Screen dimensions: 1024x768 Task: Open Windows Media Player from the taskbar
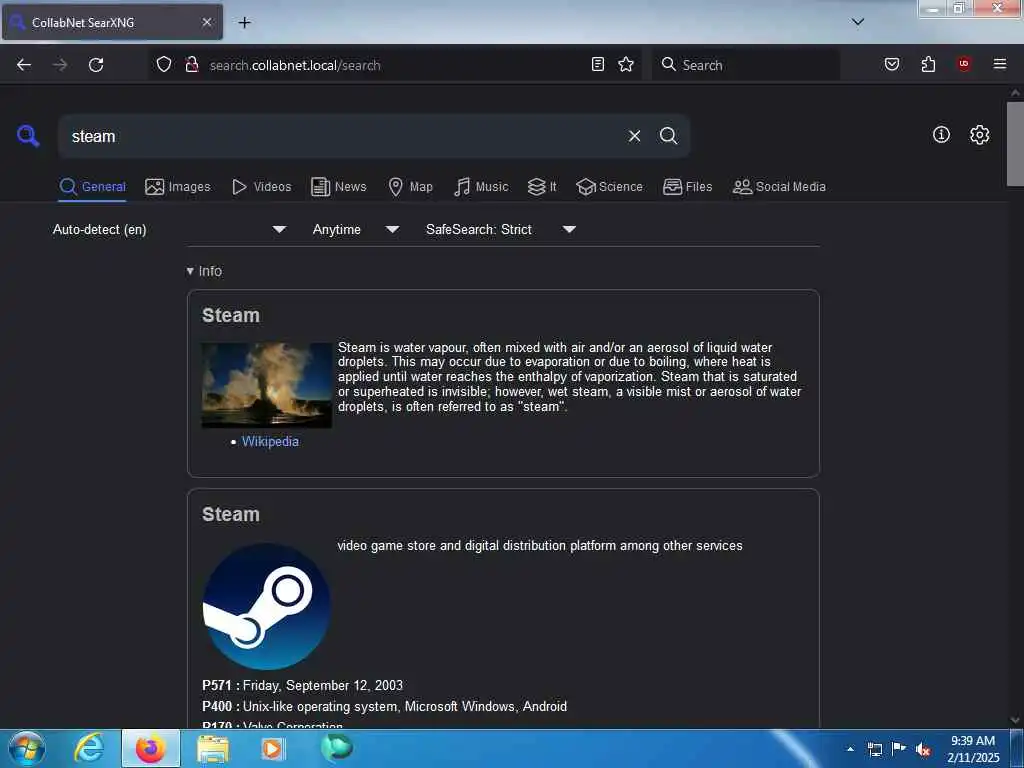[x=272, y=748]
